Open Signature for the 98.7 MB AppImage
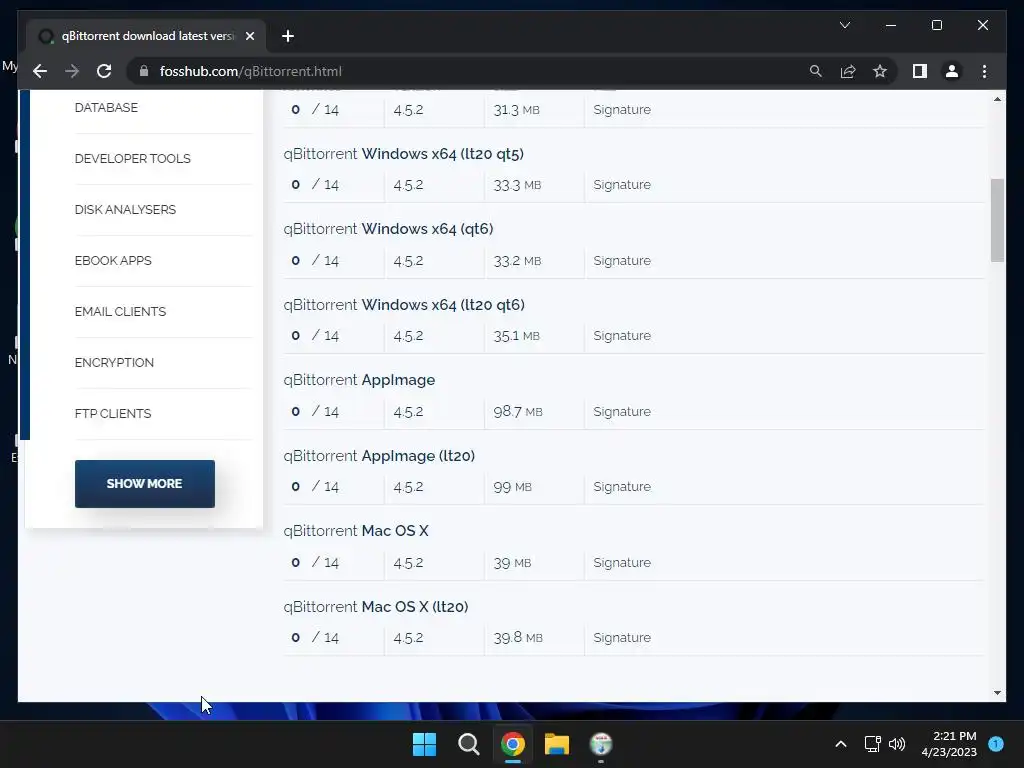The height and width of the screenshot is (768, 1024). point(622,411)
